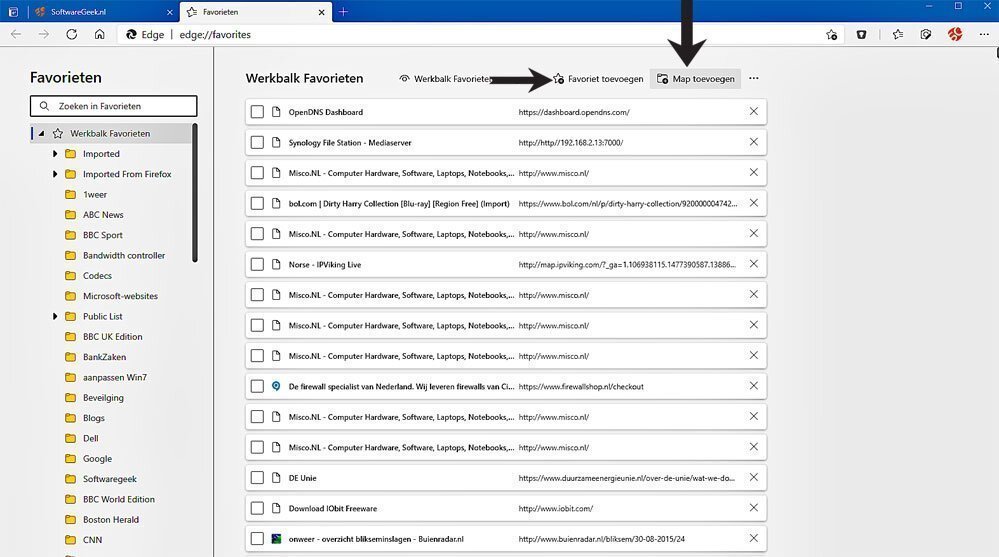Open the home page icon

[x=99, y=34]
